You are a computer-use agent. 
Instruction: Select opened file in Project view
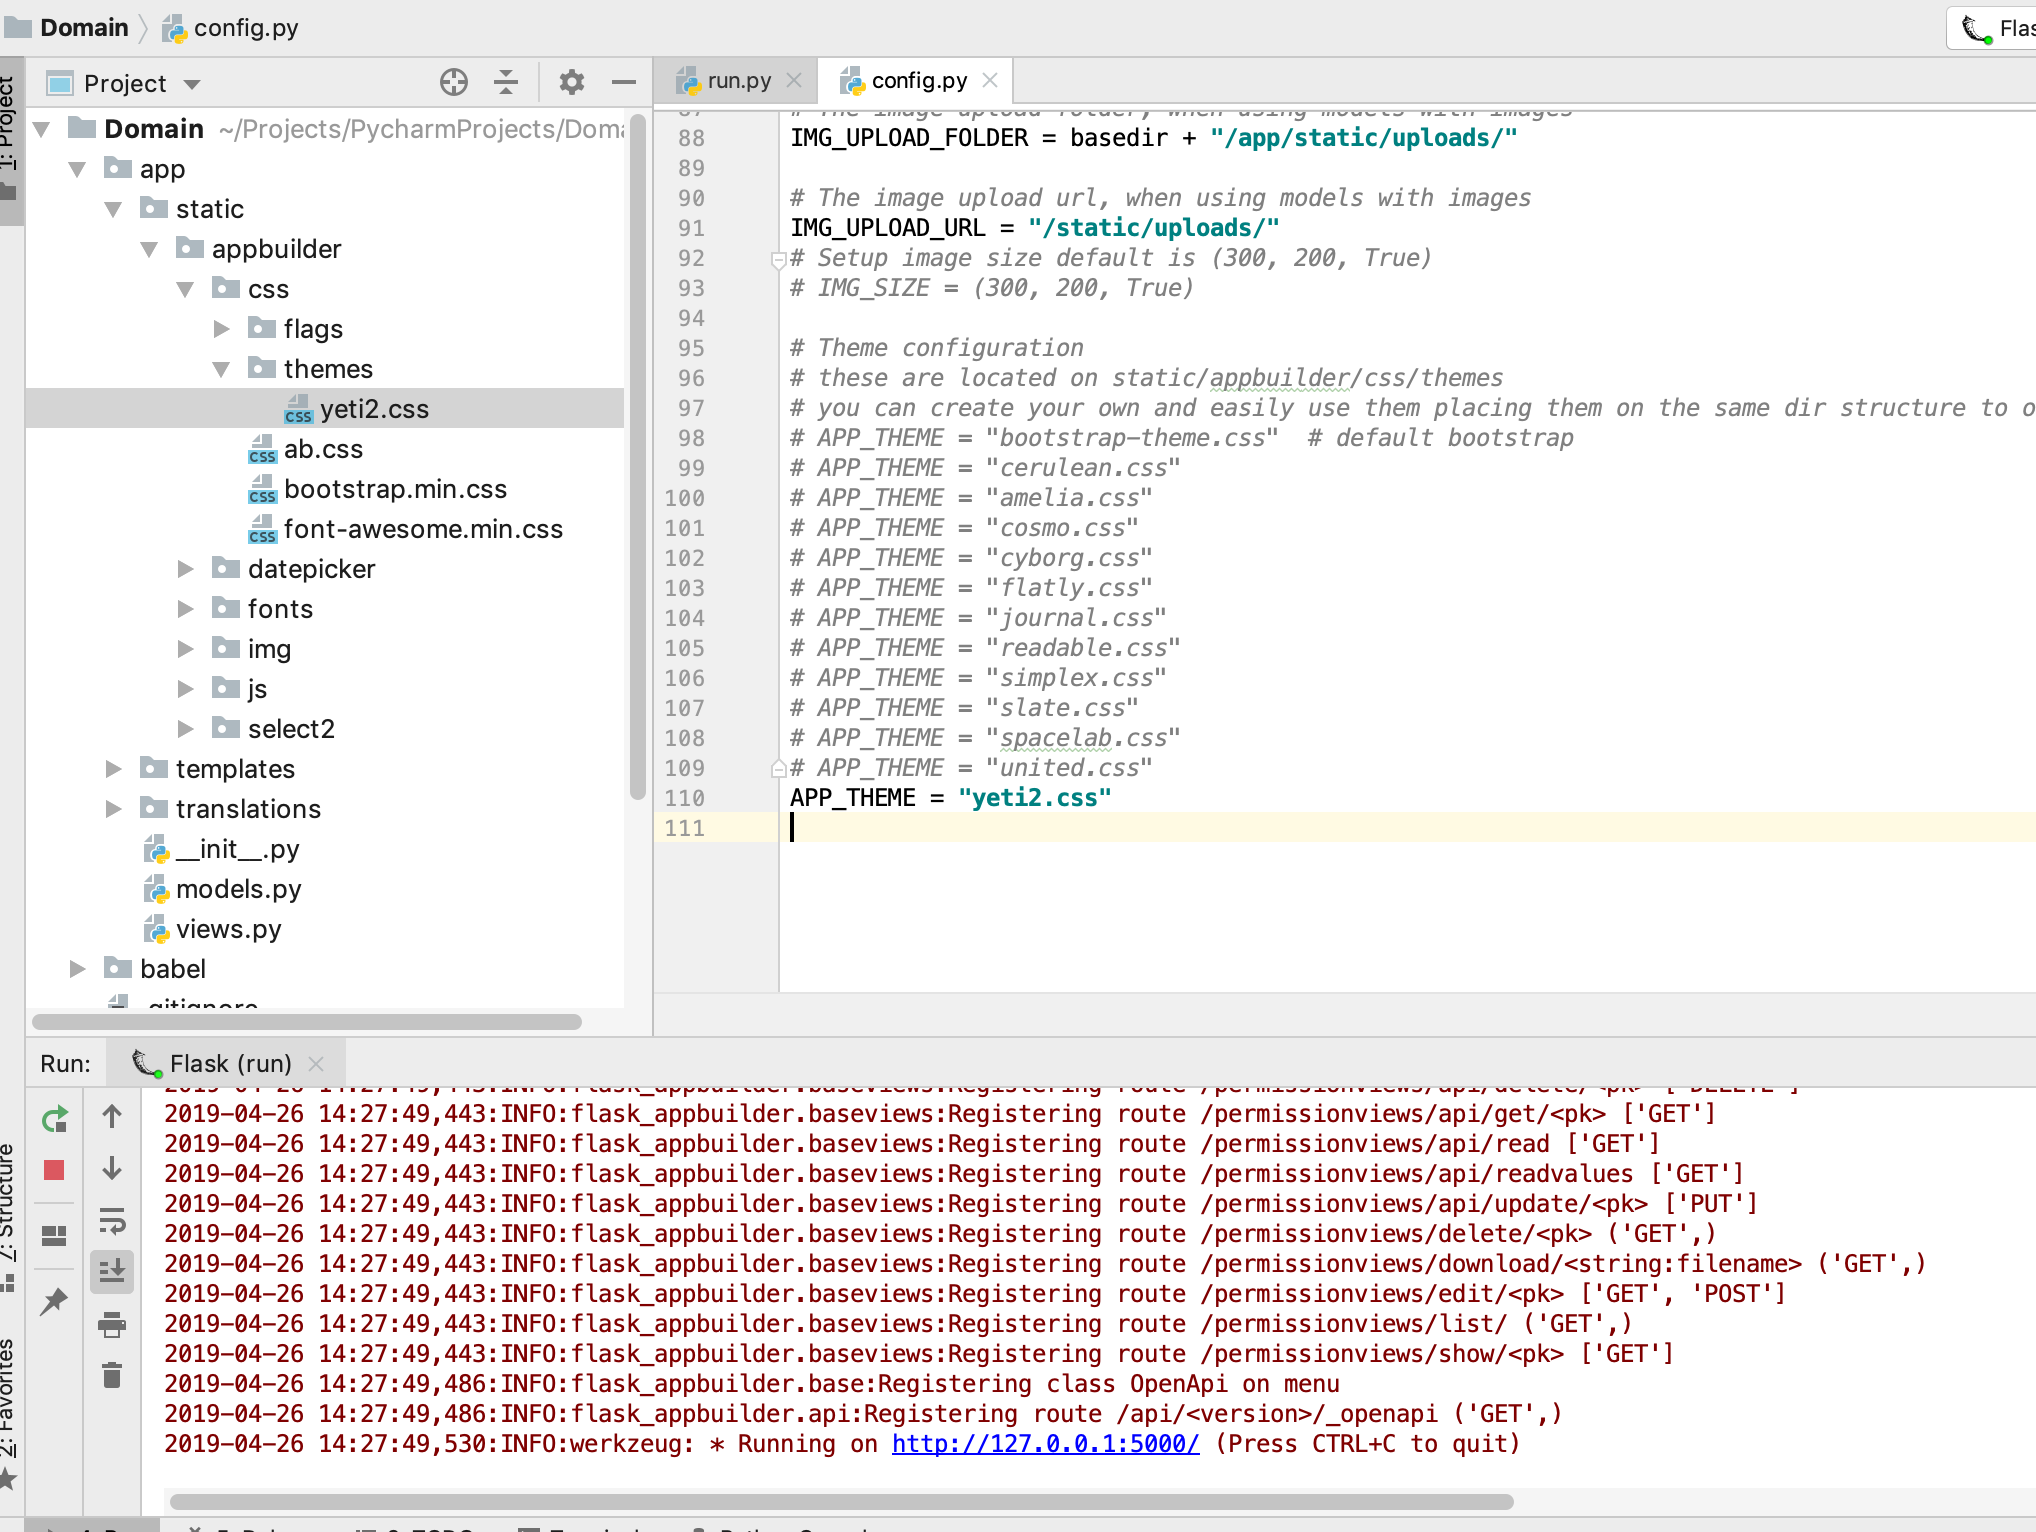coord(454,83)
